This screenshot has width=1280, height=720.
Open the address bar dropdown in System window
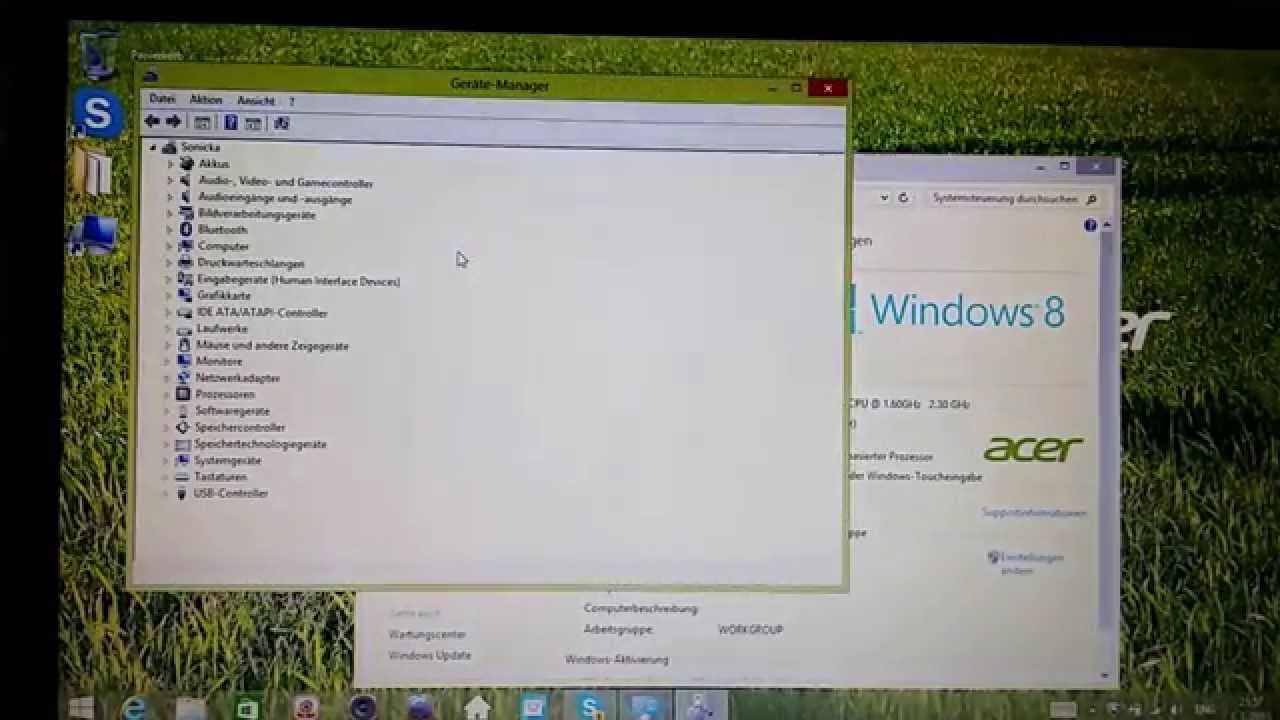pos(884,198)
